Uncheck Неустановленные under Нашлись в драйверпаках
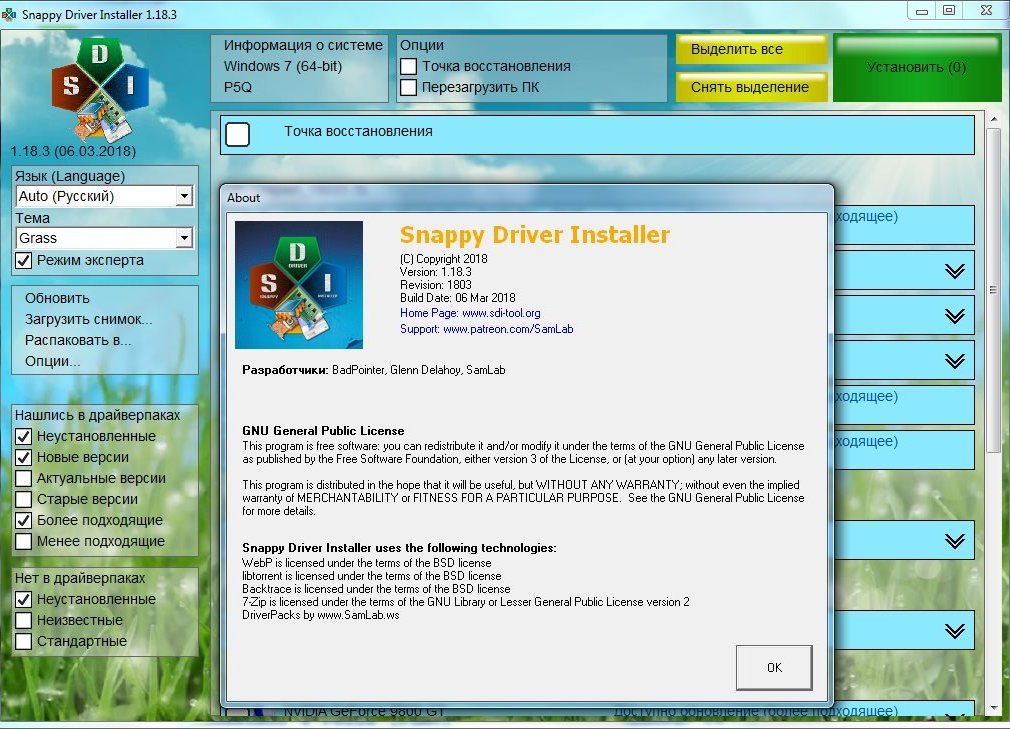Viewport: 1010px width, 729px height. point(24,437)
